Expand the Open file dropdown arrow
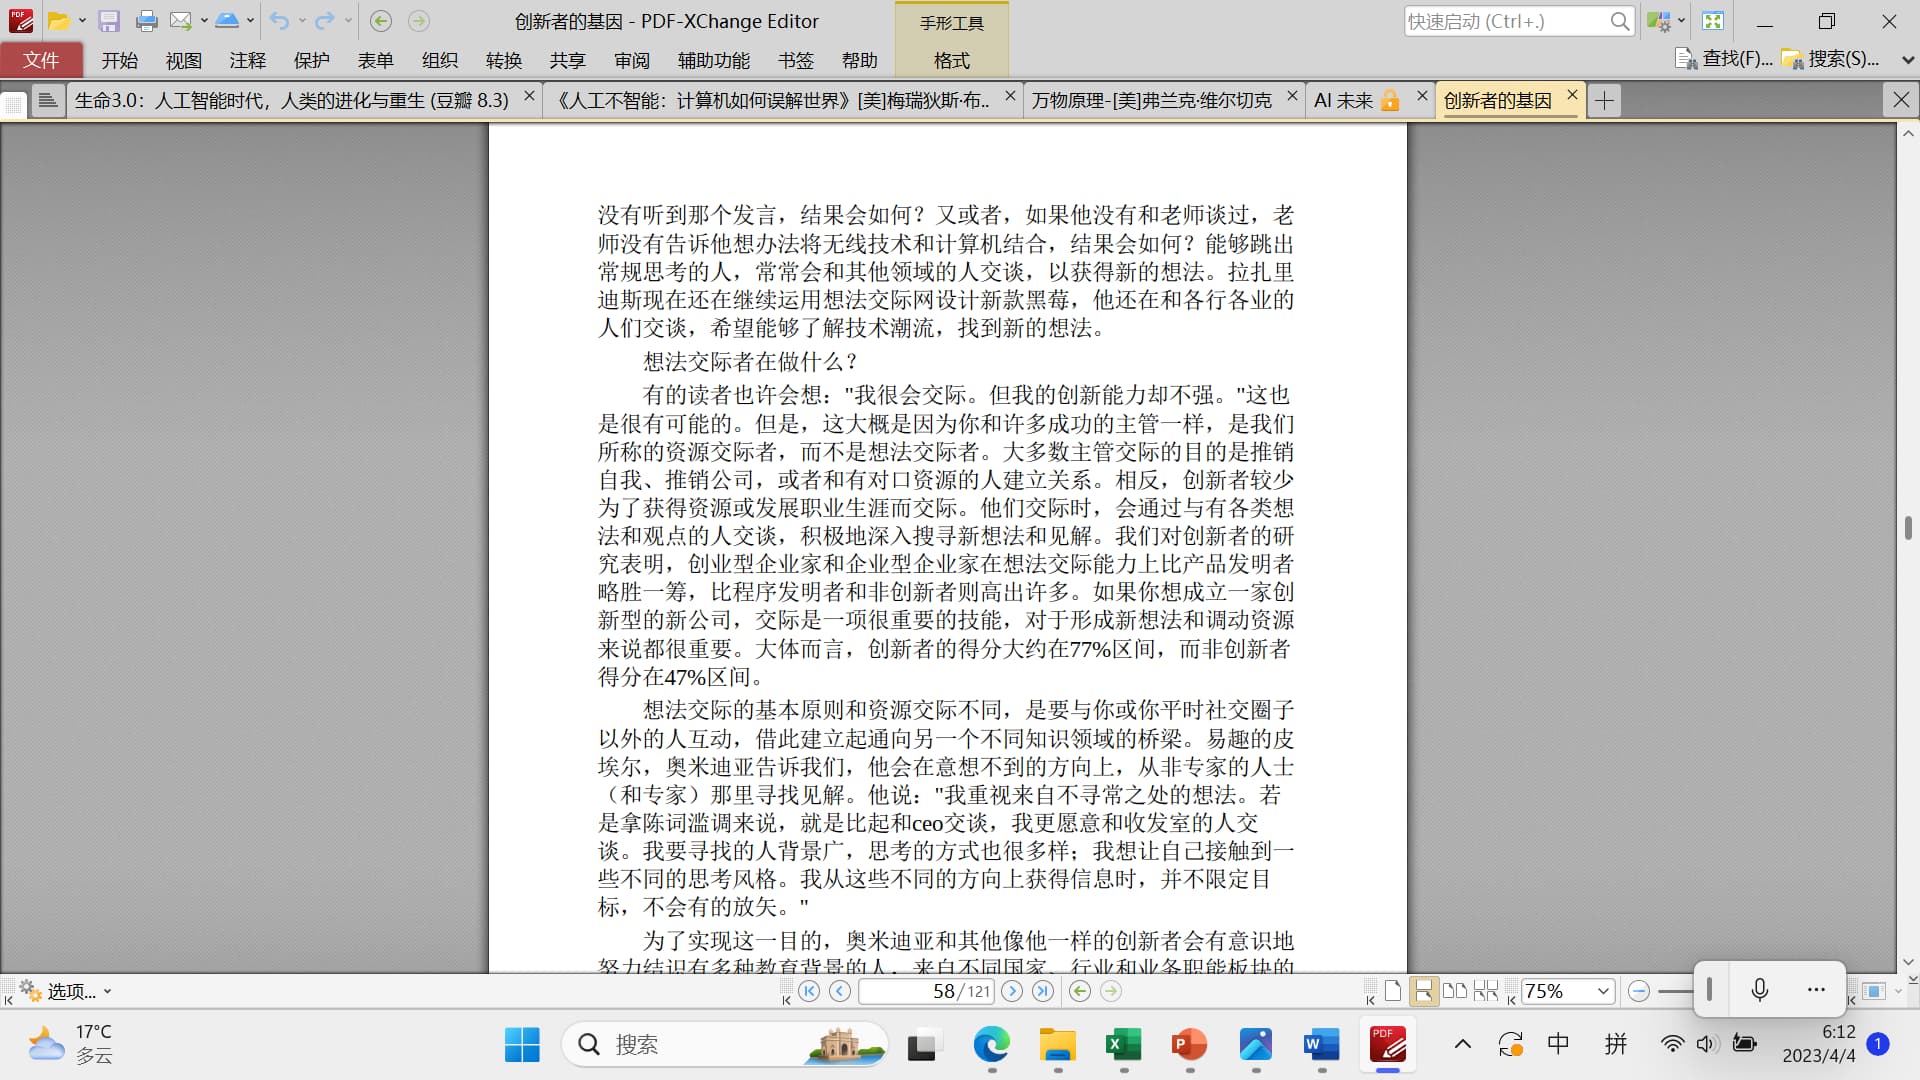Screen dimensions: 1920x1080 point(82,21)
